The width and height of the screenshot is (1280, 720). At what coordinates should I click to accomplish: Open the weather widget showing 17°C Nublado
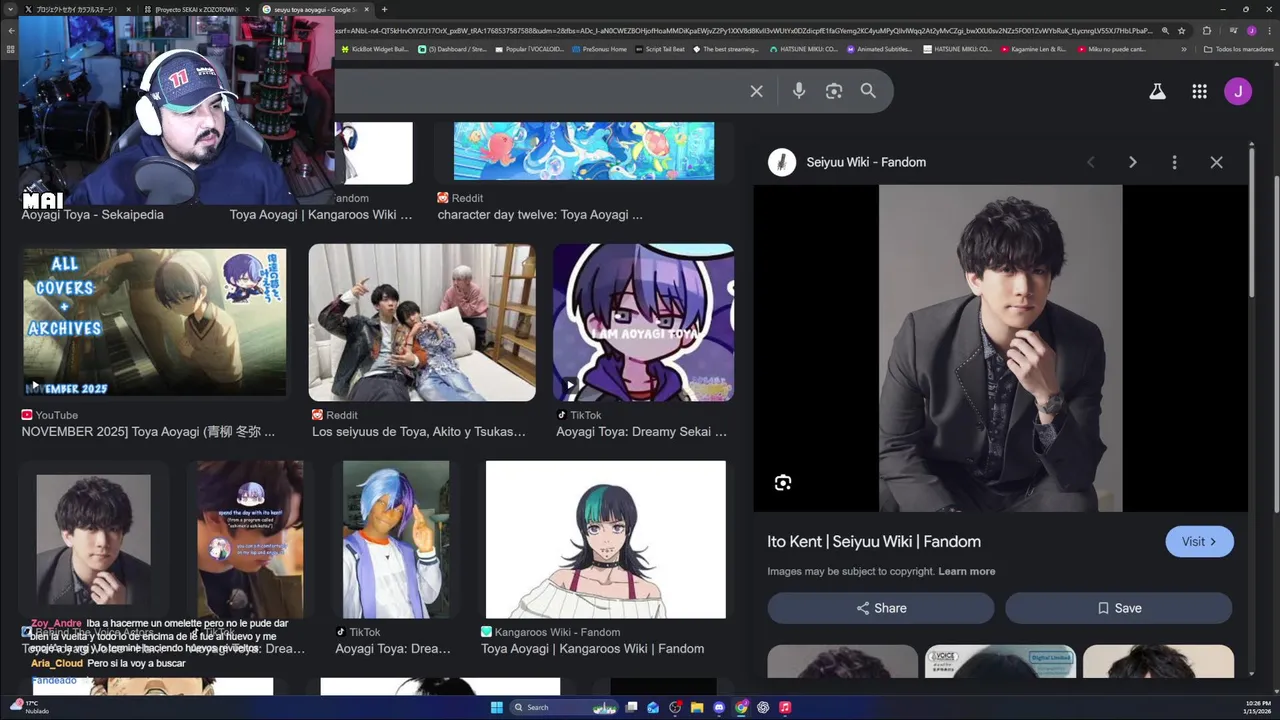pyautogui.click(x=28, y=707)
